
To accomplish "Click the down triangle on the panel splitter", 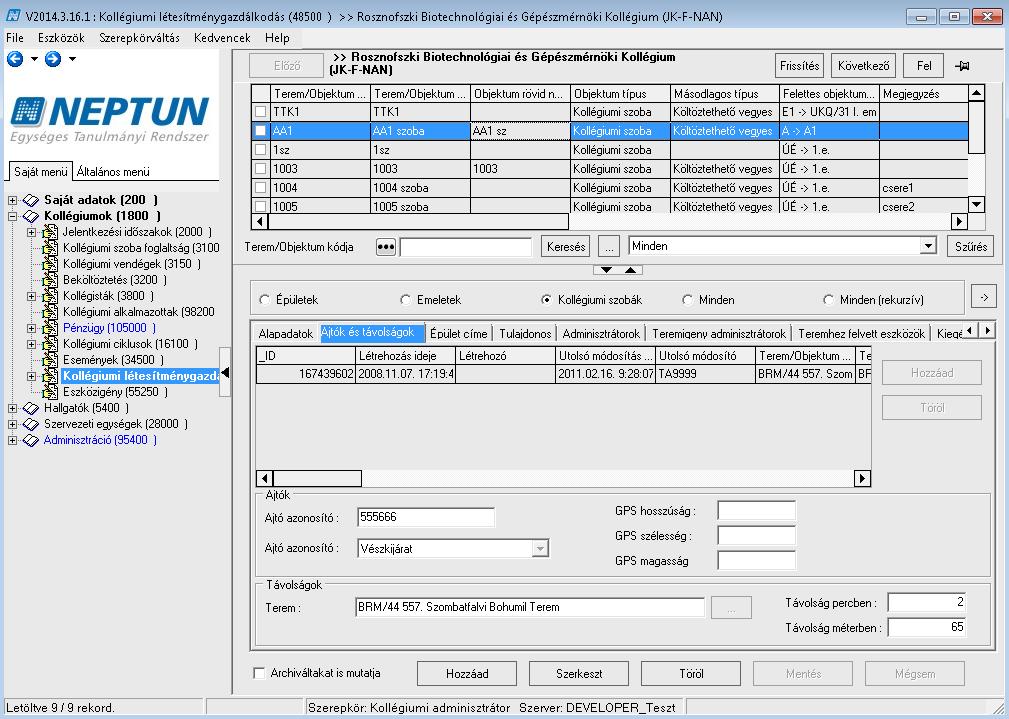I will [x=606, y=270].
